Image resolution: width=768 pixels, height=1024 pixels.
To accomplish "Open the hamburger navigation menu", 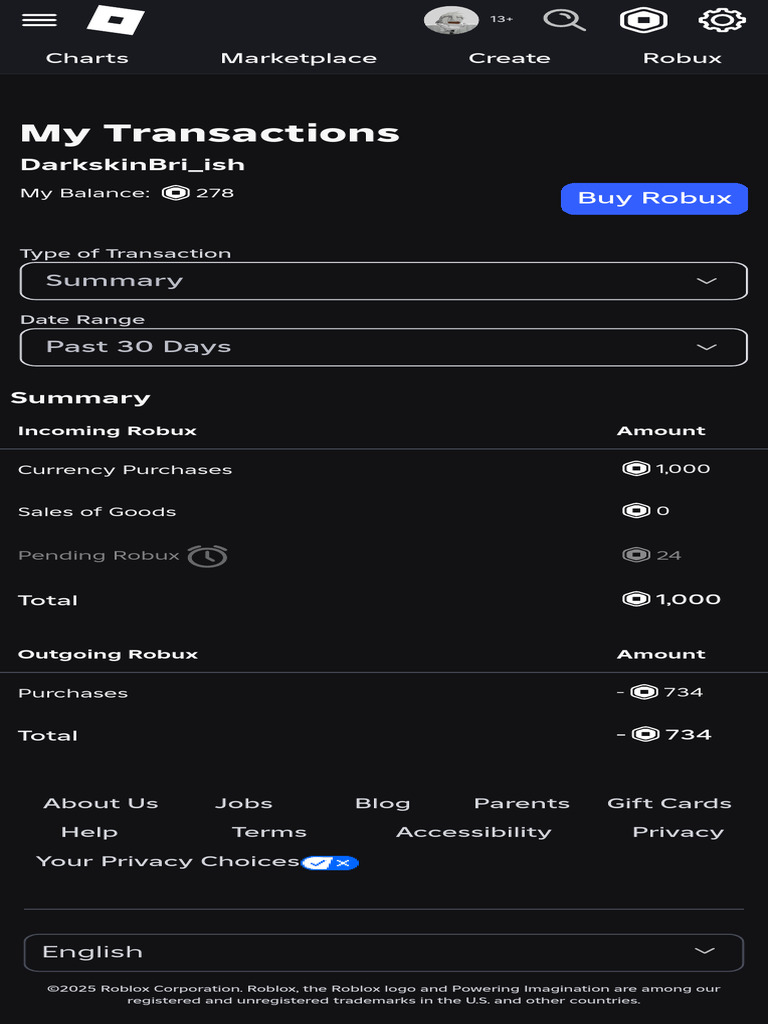I will pyautogui.click(x=39, y=20).
